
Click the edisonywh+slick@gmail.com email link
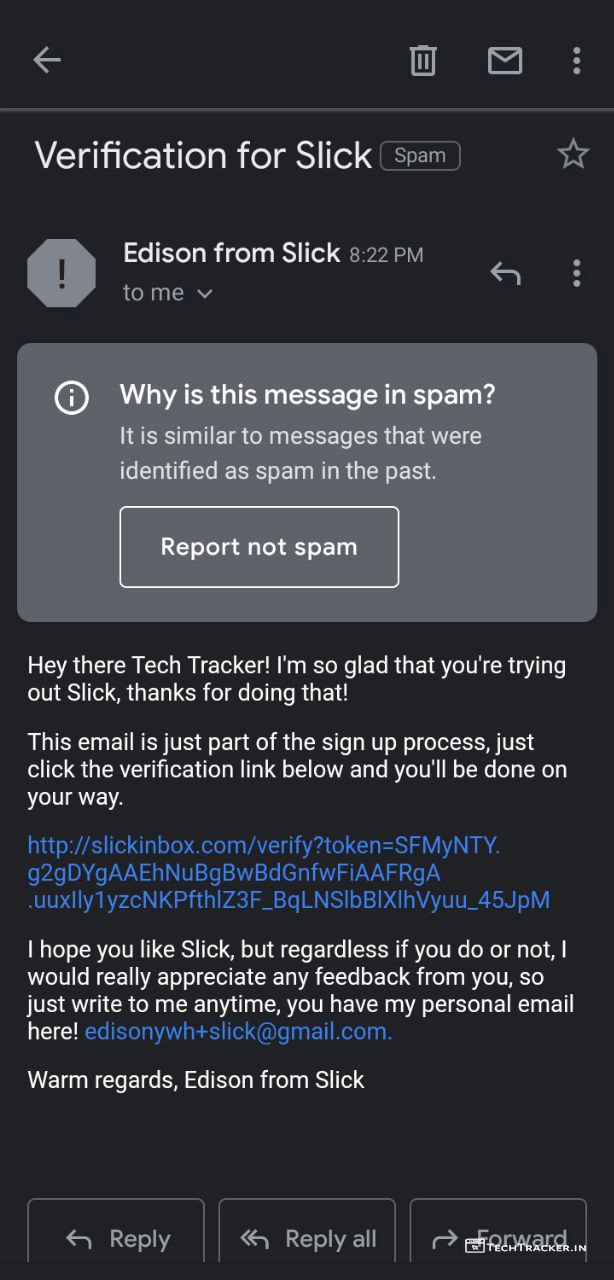(238, 1032)
